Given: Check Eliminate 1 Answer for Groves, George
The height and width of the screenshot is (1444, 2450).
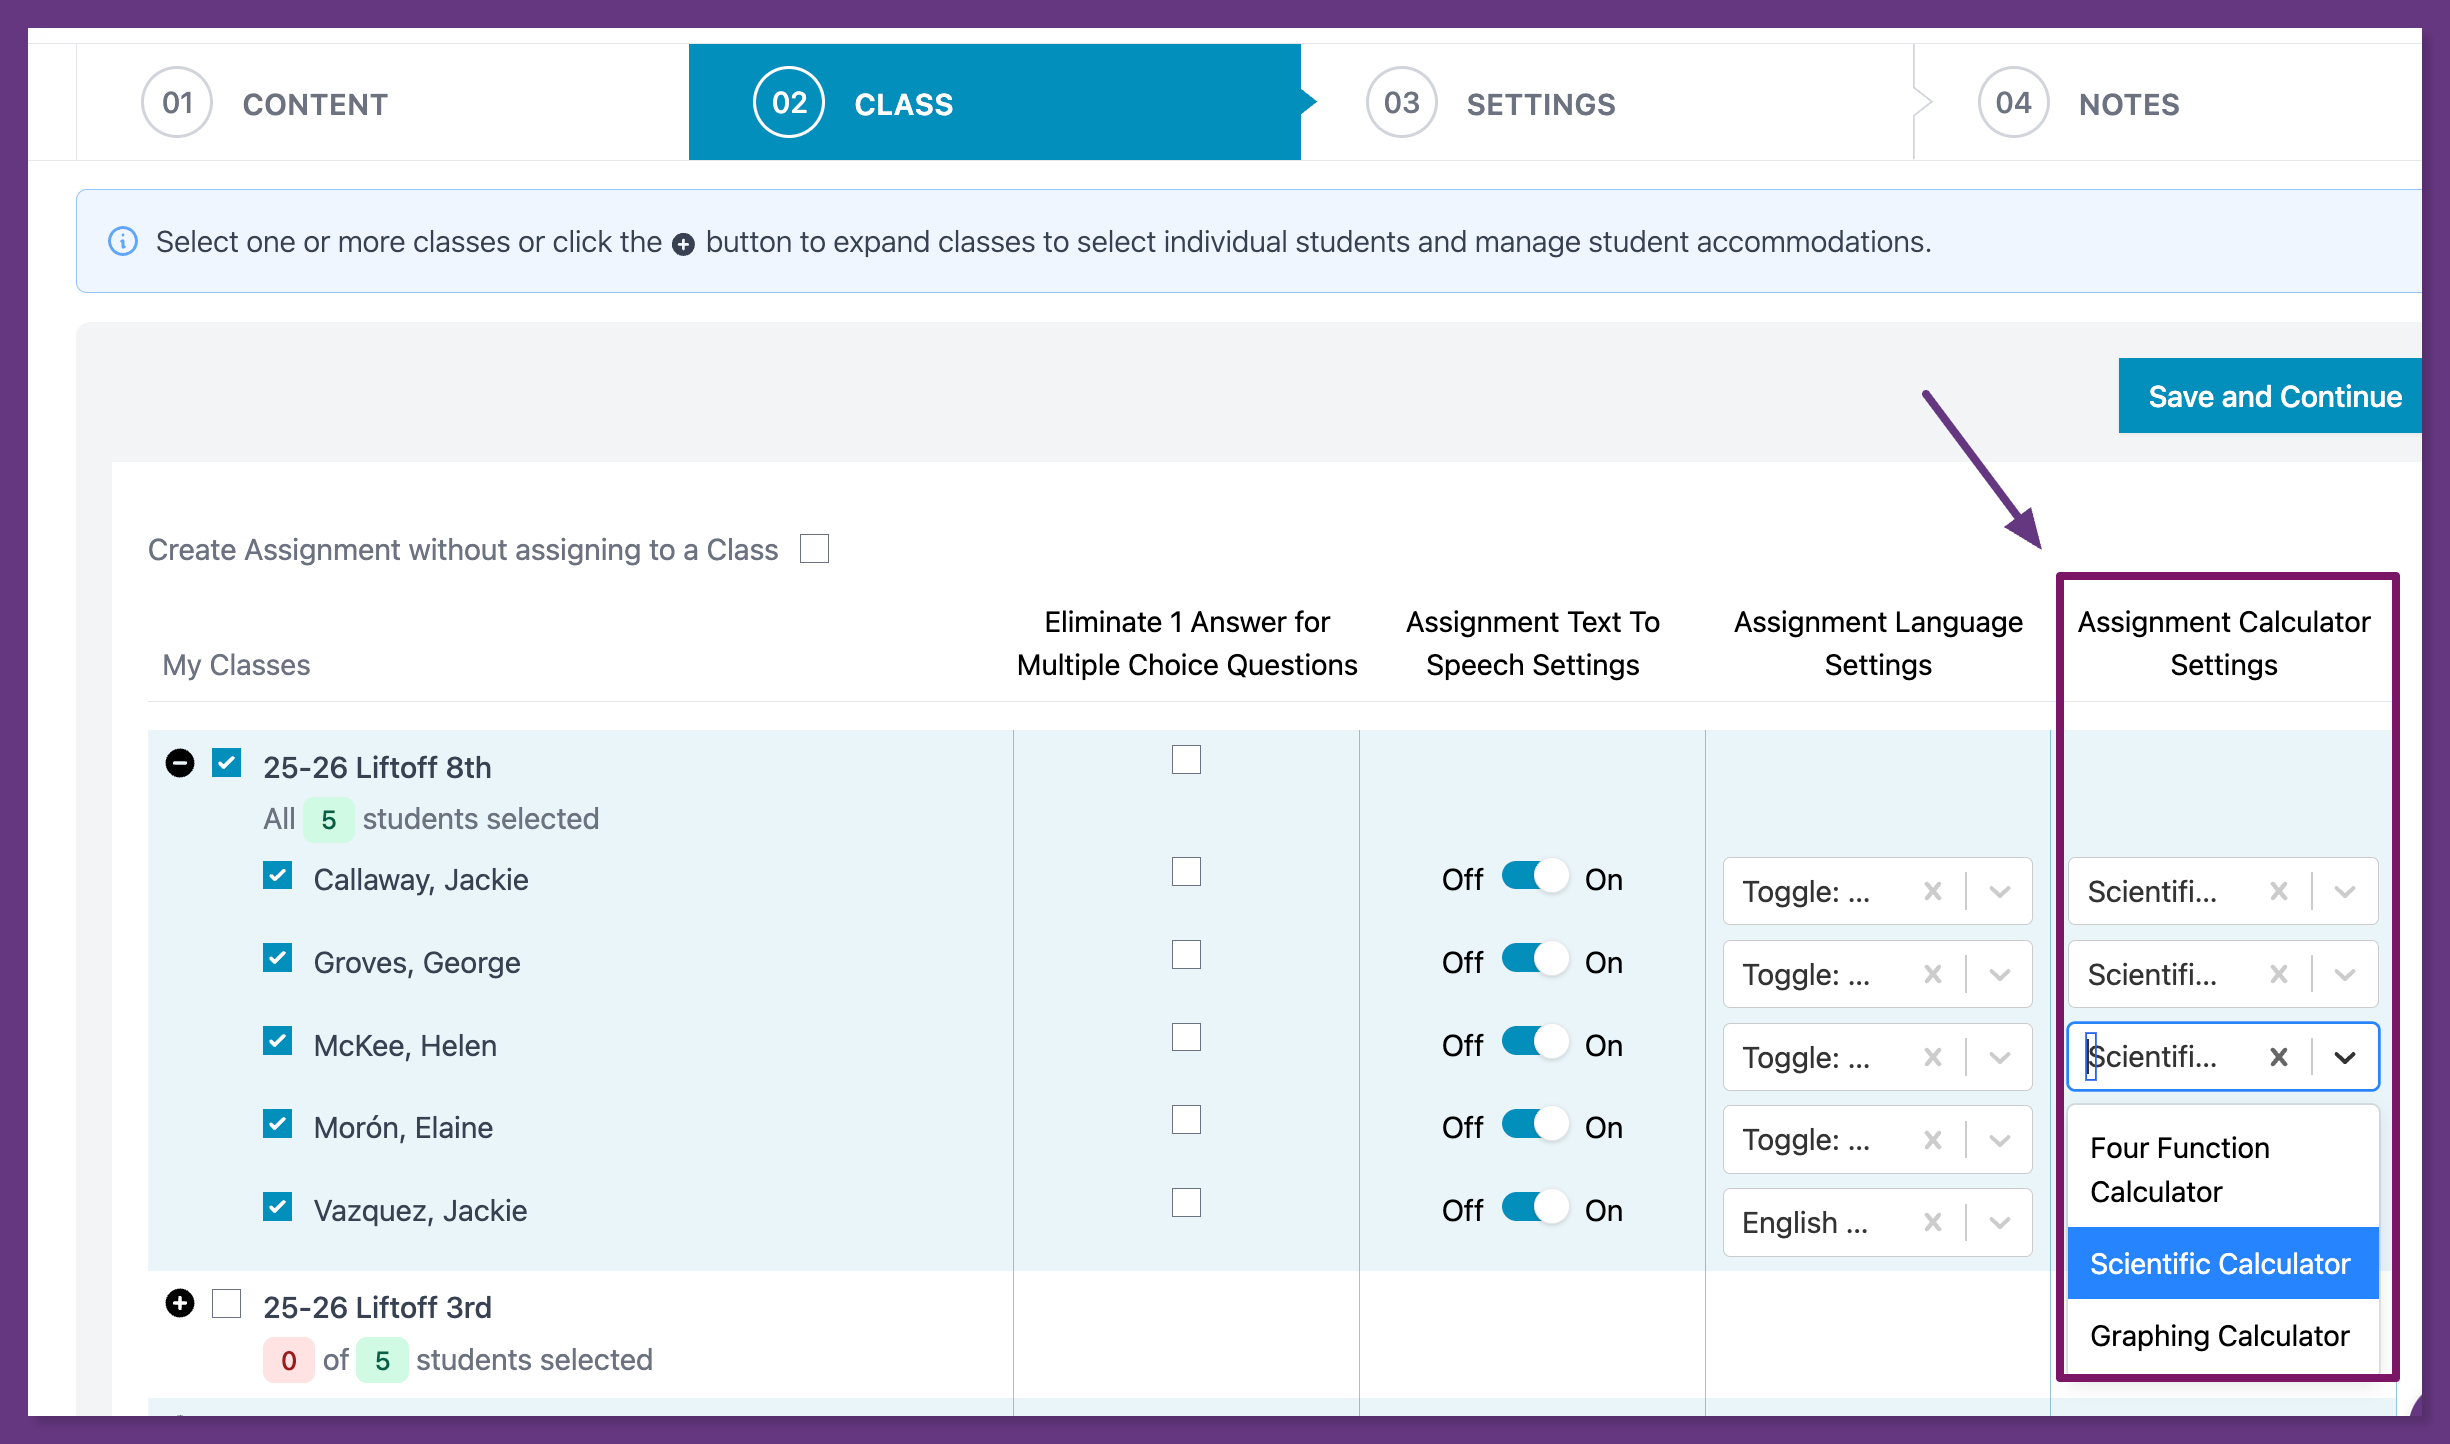Looking at the screenshot, I should pyautogui.click(x=1186, y=955).
